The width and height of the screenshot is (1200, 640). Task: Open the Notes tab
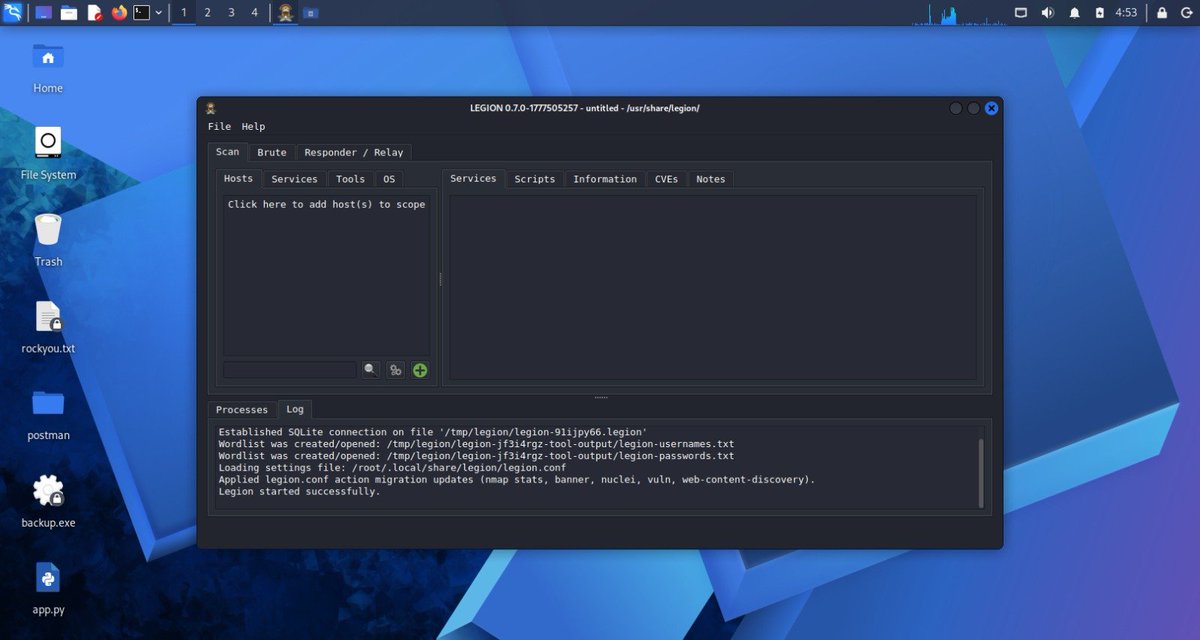(710, 179)
